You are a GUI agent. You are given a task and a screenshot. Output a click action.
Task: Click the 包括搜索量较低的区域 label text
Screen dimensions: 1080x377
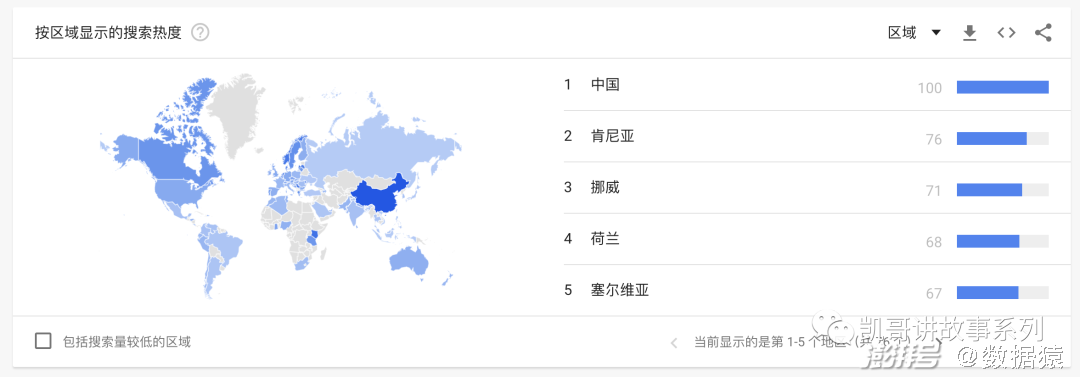click(x=127, y=341)
